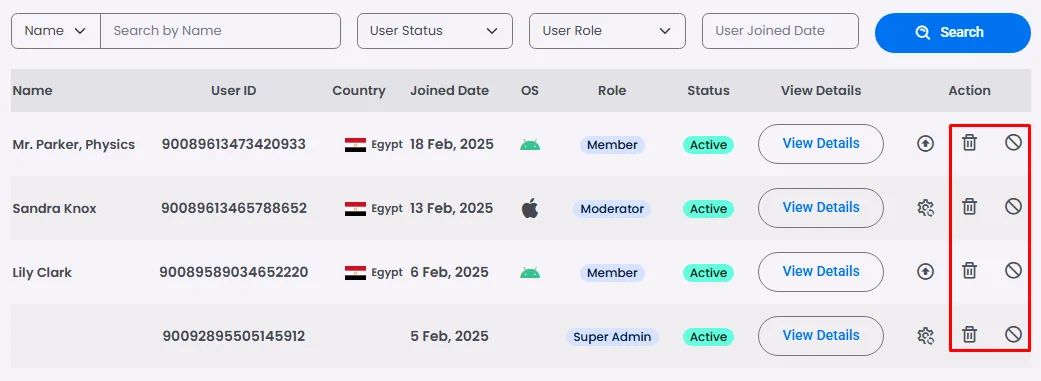
Task: Click upgrade arrow icon for Mr. Parker, Physics
Action: 925,143
